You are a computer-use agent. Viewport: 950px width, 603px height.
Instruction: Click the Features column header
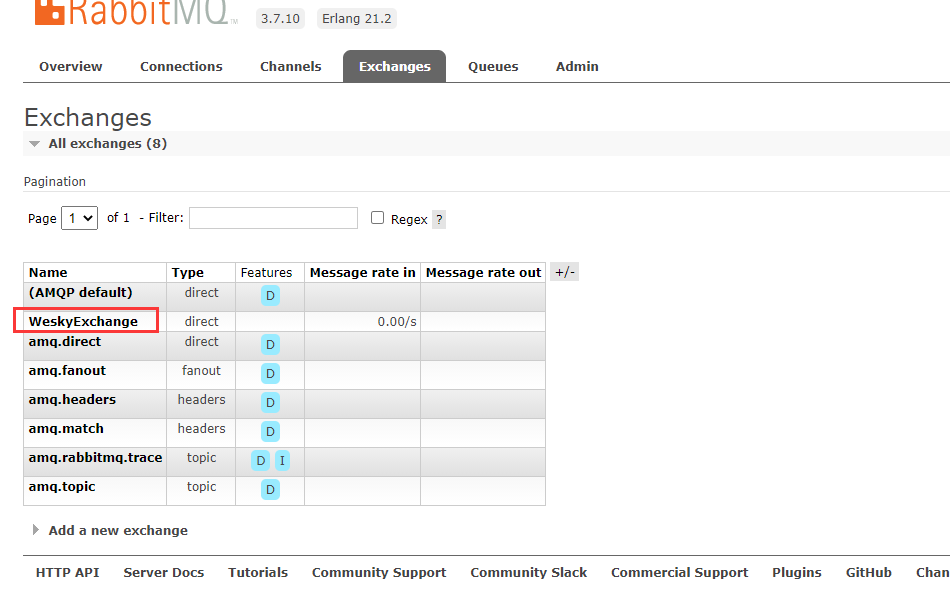tap(266, 273)
